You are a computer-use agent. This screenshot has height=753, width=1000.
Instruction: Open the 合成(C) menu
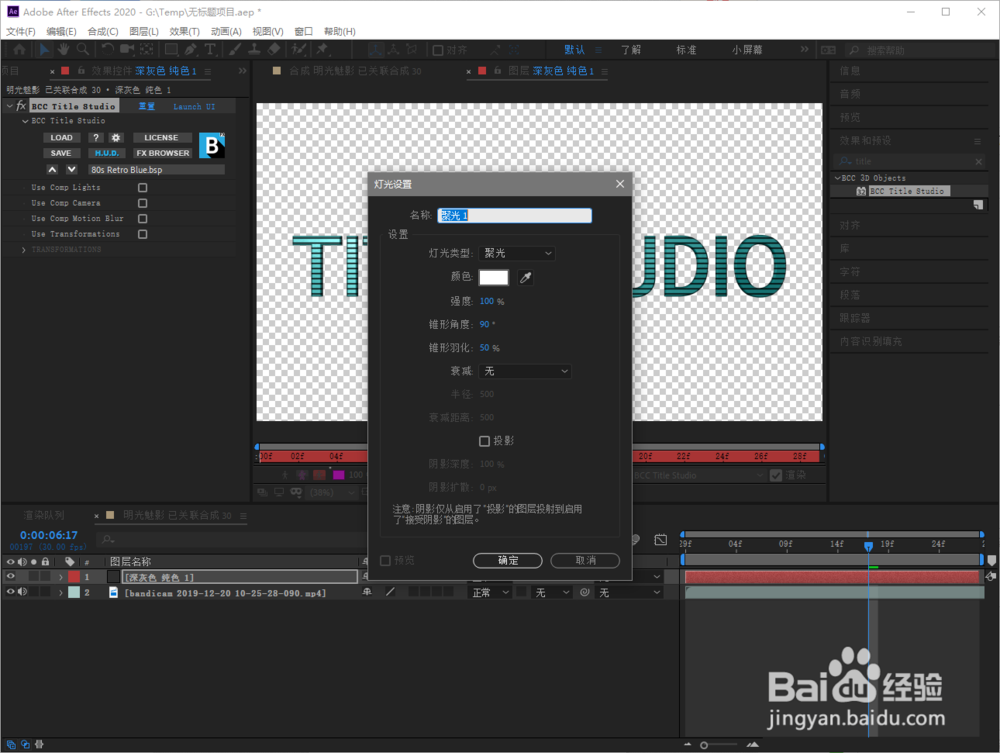[103, 31]
